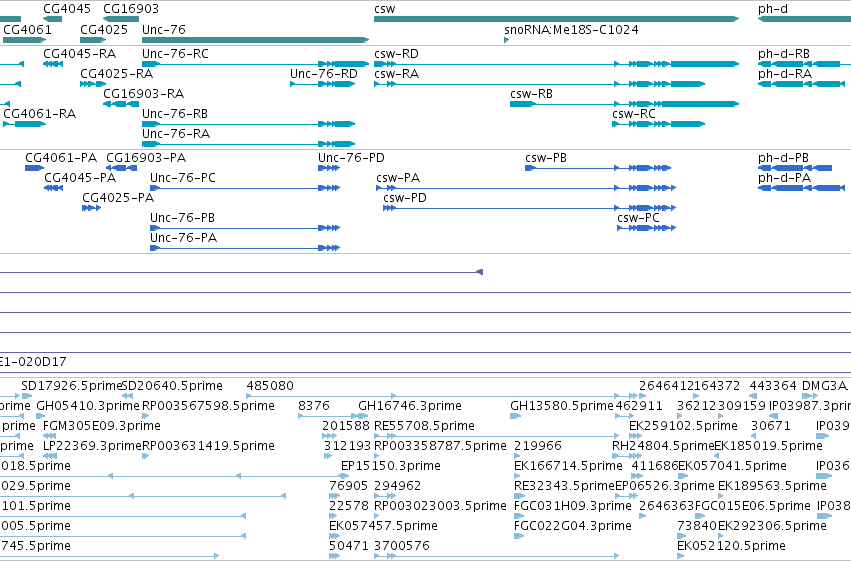Click the Unc-76 gene label
This screenshot has width=851, height=561.
(x=163, y=29)
